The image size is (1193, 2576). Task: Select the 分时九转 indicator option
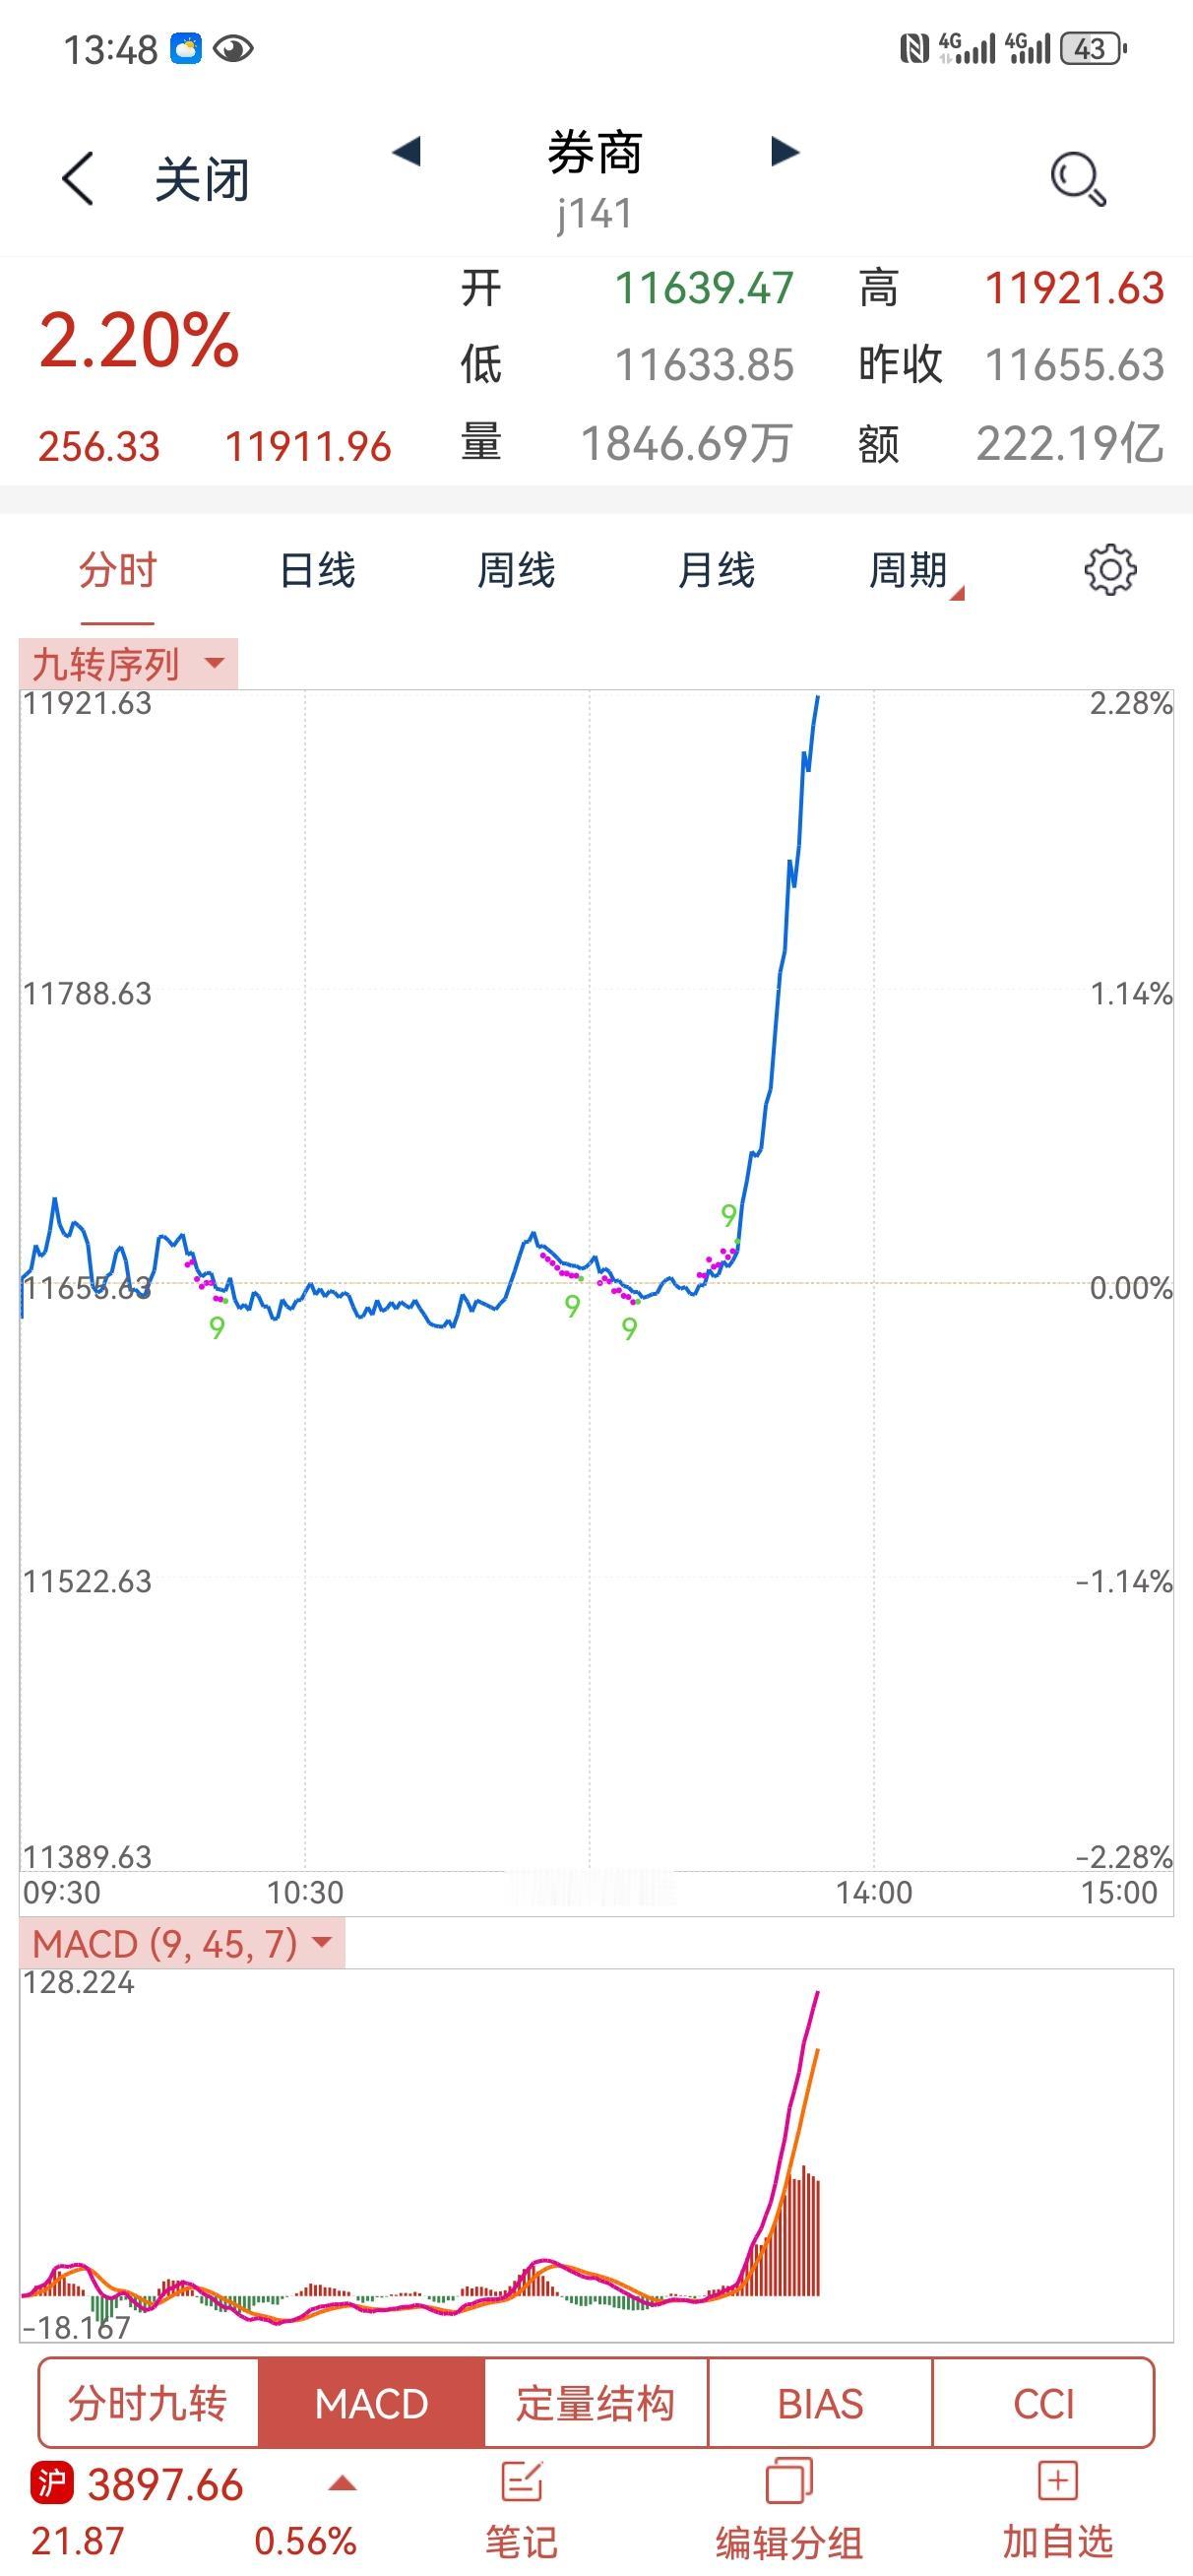click(148, 2404)
